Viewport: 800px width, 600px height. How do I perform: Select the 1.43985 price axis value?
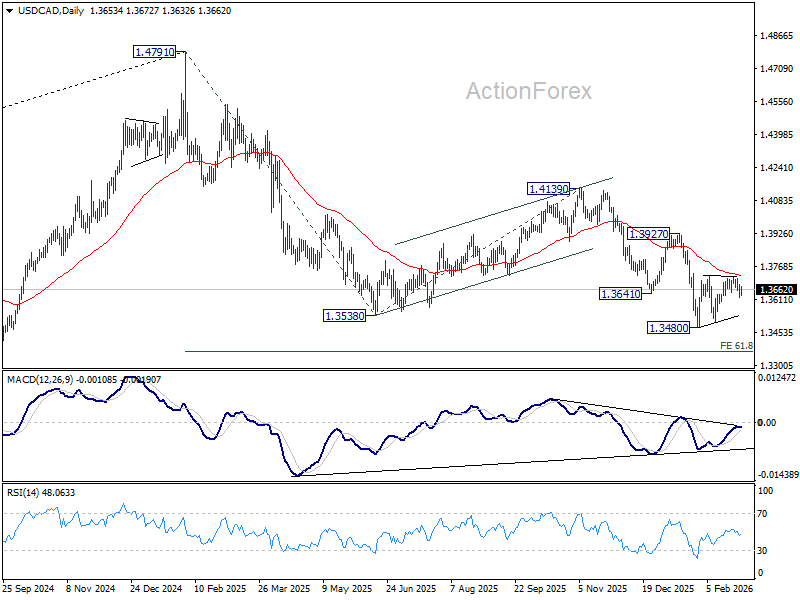pos(777,135)
